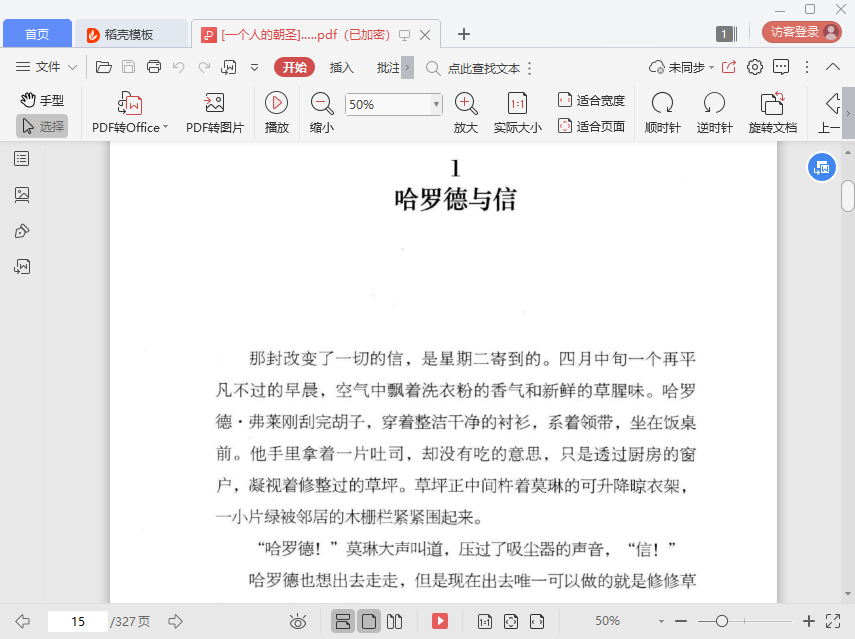Screen dimensions: 855x639
Task: Click the share/export icon
Action: 728,67
